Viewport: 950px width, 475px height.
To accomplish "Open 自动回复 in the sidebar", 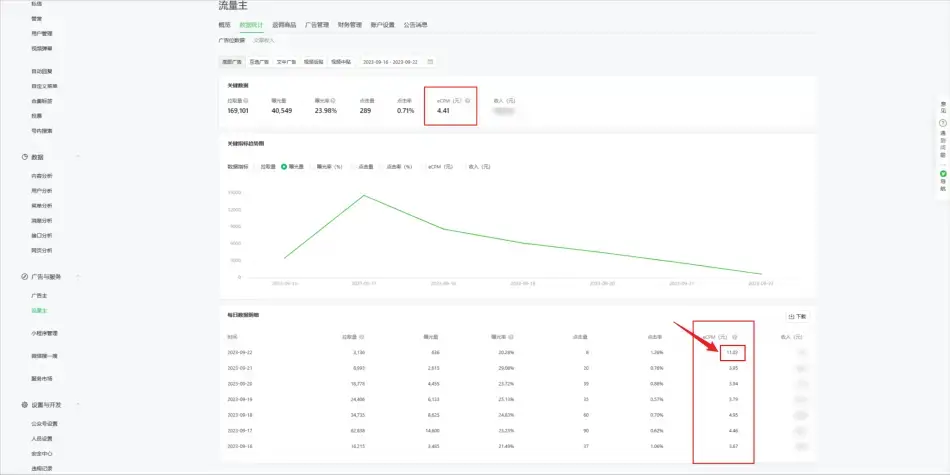I will point(42,71).
